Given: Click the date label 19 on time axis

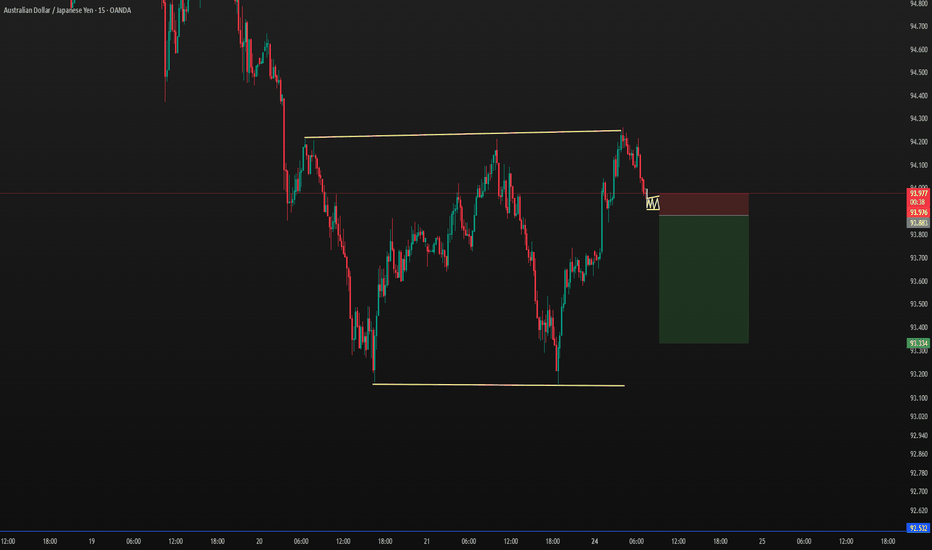Looking at the screenshot, I should 92,542.
